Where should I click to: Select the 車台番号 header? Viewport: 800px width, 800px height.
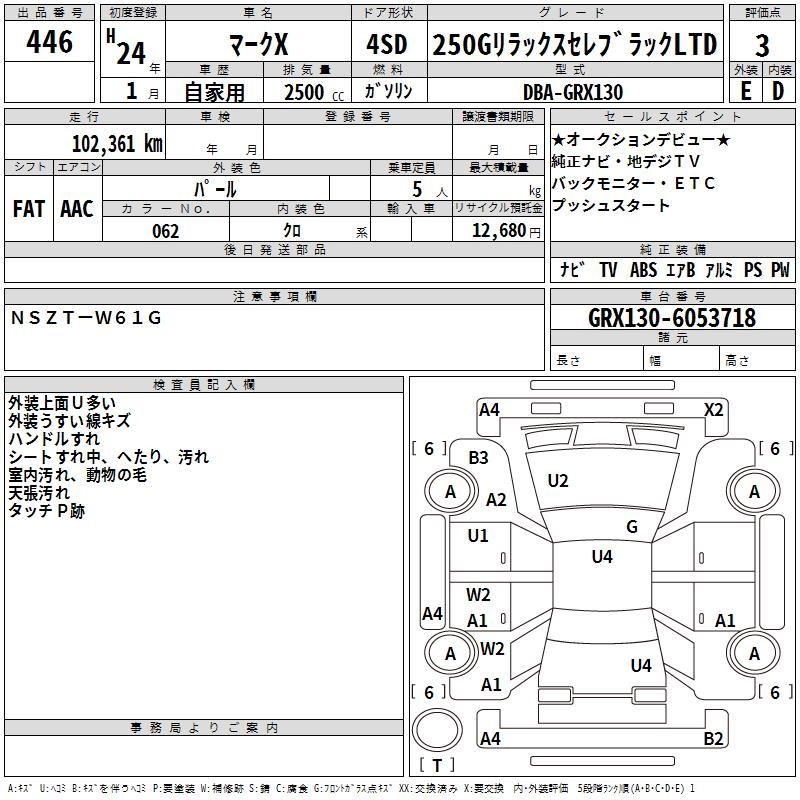(x=672, y=296)
